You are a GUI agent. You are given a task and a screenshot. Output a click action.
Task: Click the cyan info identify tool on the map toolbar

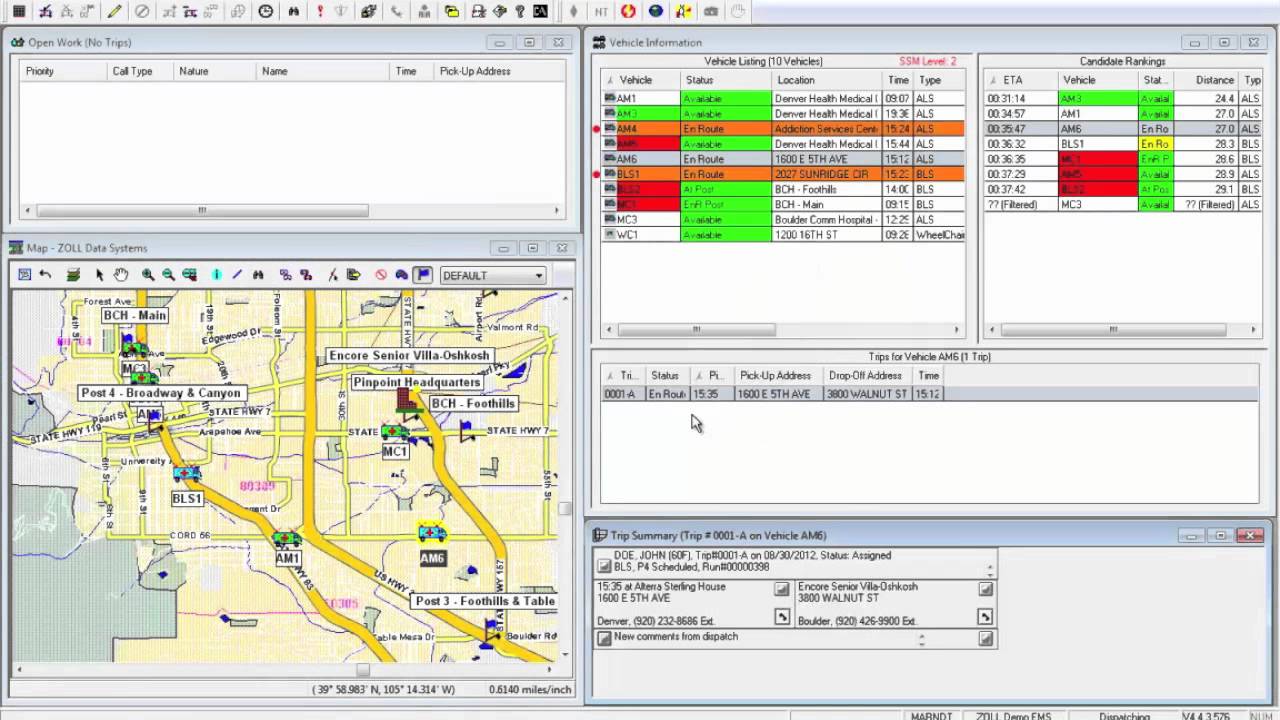[216, 275]
